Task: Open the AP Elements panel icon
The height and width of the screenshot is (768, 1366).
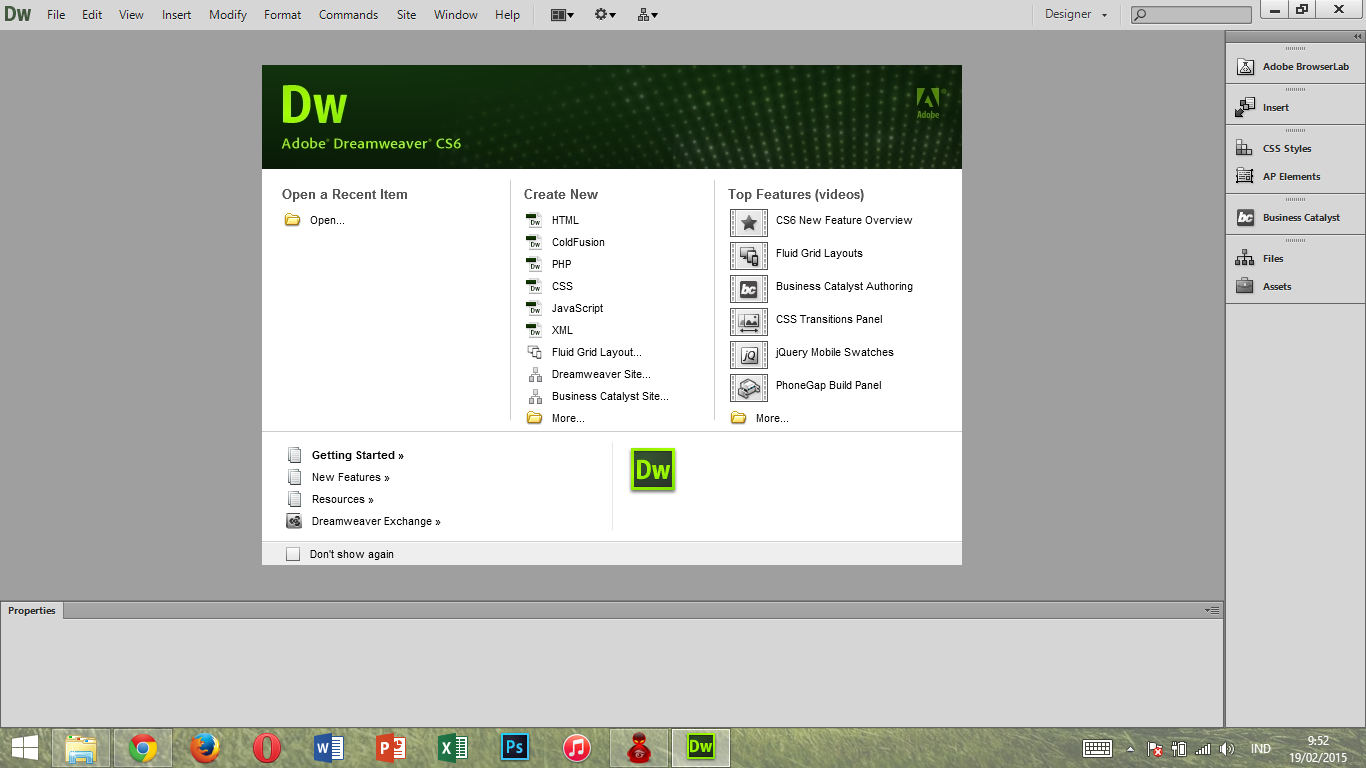Action: (1245, 176)
